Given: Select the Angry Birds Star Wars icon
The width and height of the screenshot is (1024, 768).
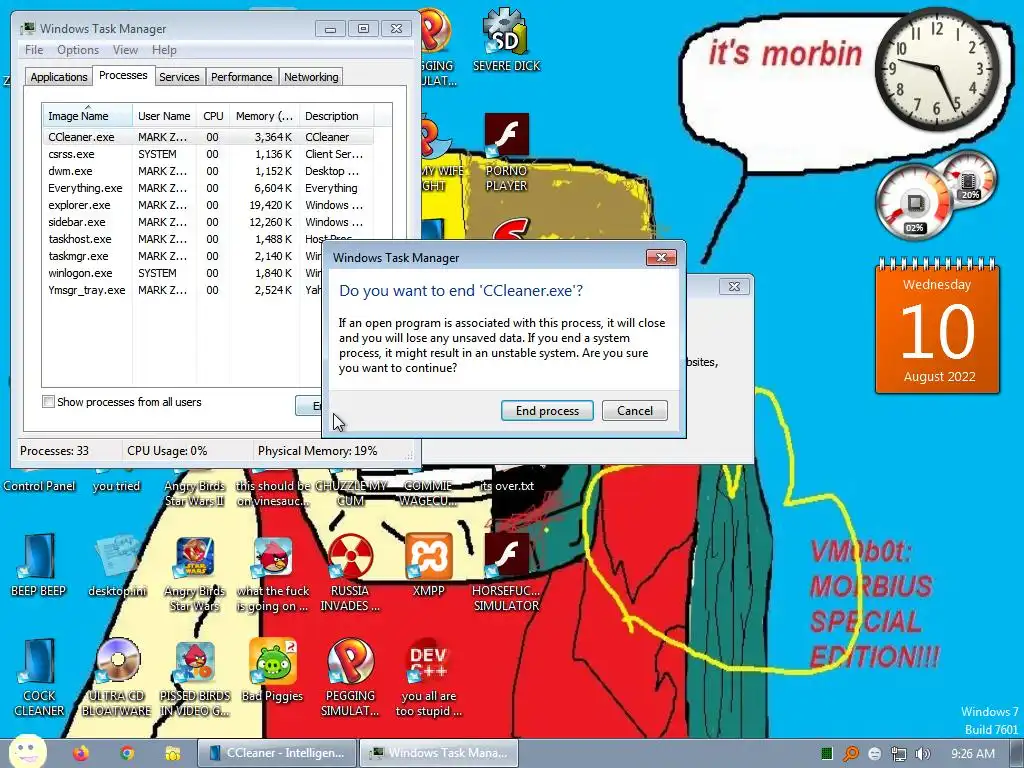Looking at the screenshot, I should [195, 573].
